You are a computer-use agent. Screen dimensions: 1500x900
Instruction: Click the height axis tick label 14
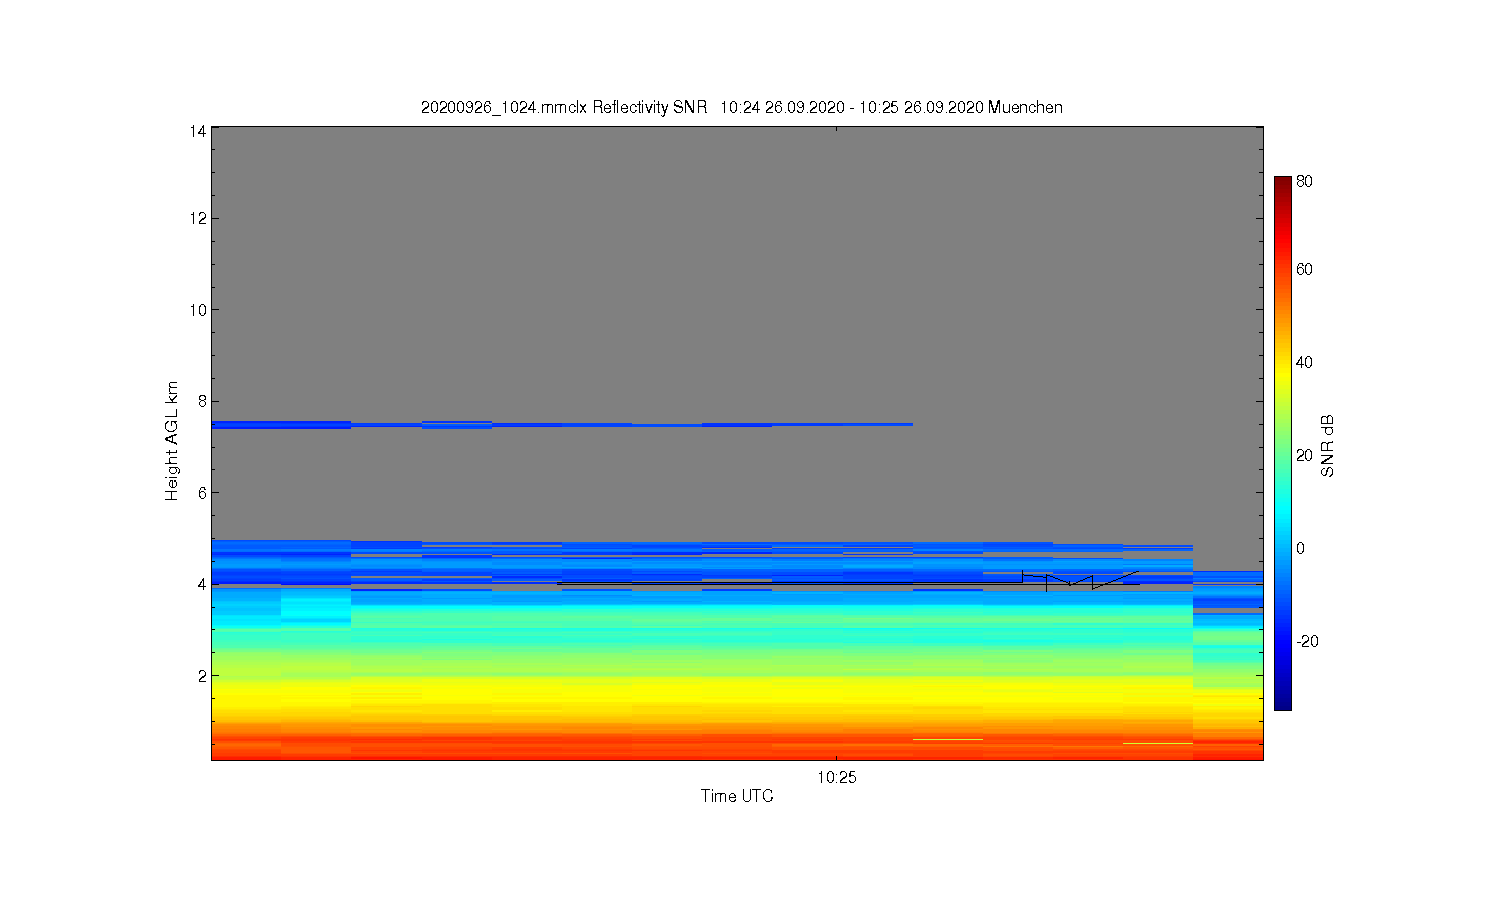(198, 131)
